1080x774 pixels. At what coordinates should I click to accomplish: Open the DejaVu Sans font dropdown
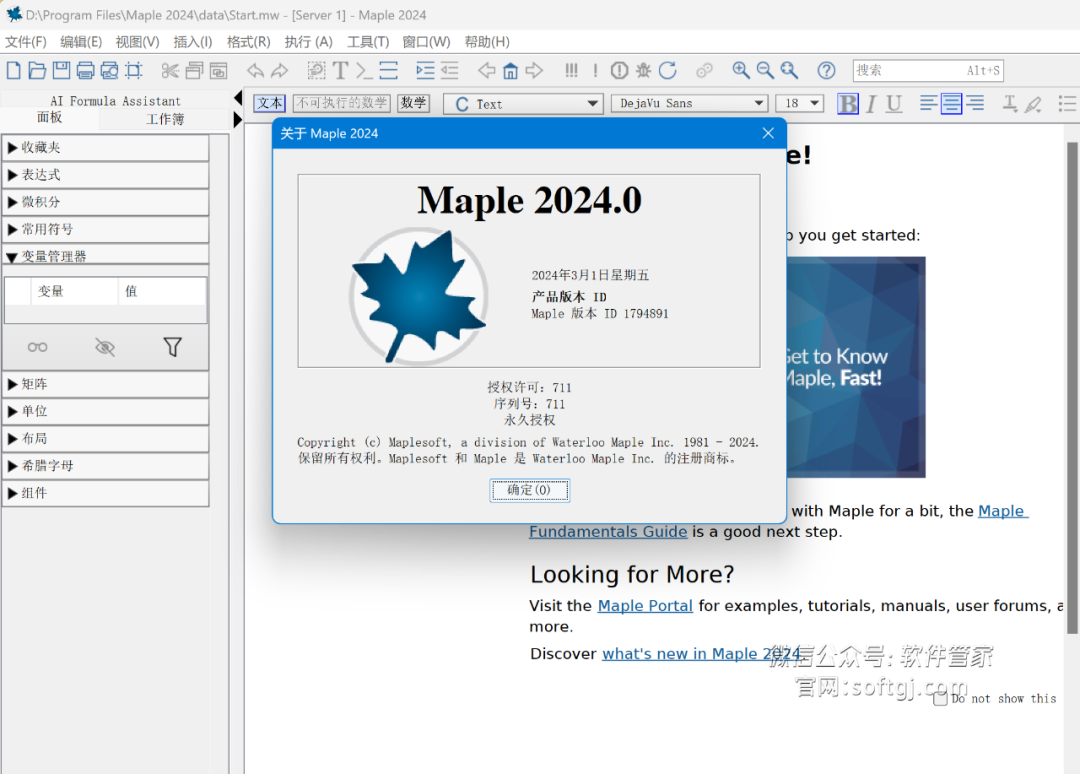point(689,103)
